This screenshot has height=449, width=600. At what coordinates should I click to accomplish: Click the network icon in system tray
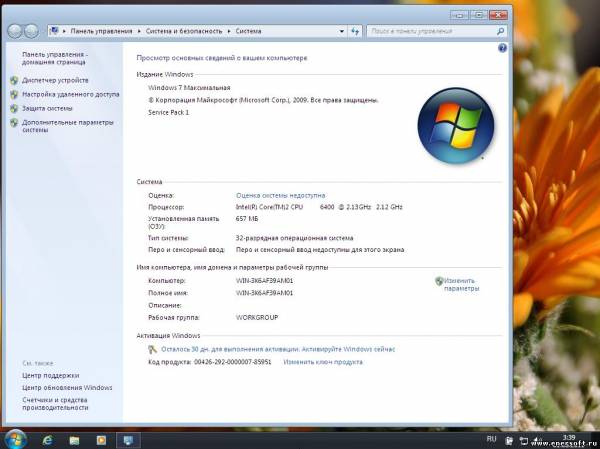[x=523, y=441]
